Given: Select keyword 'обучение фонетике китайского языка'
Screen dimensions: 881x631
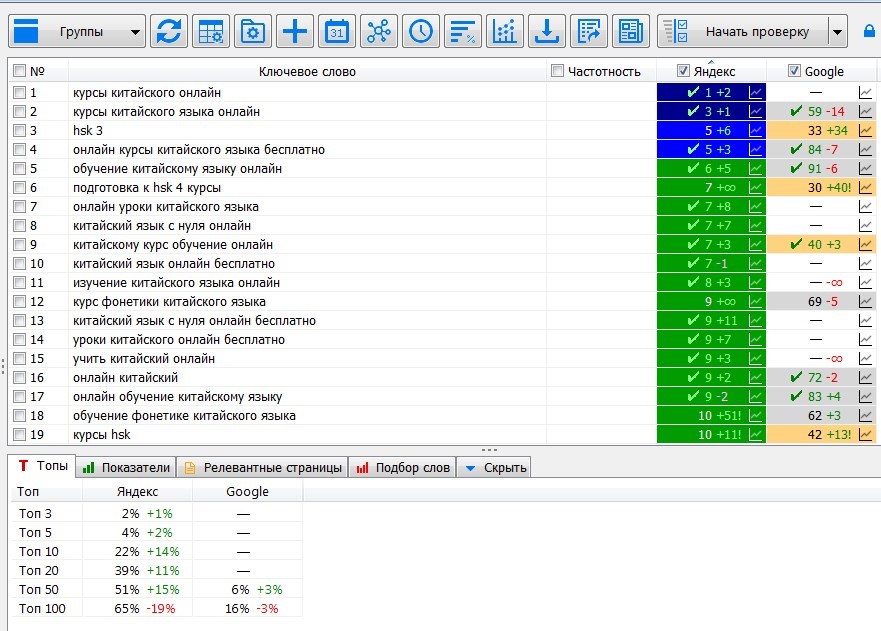Looking at the screenshot, I should click(184, 415).
